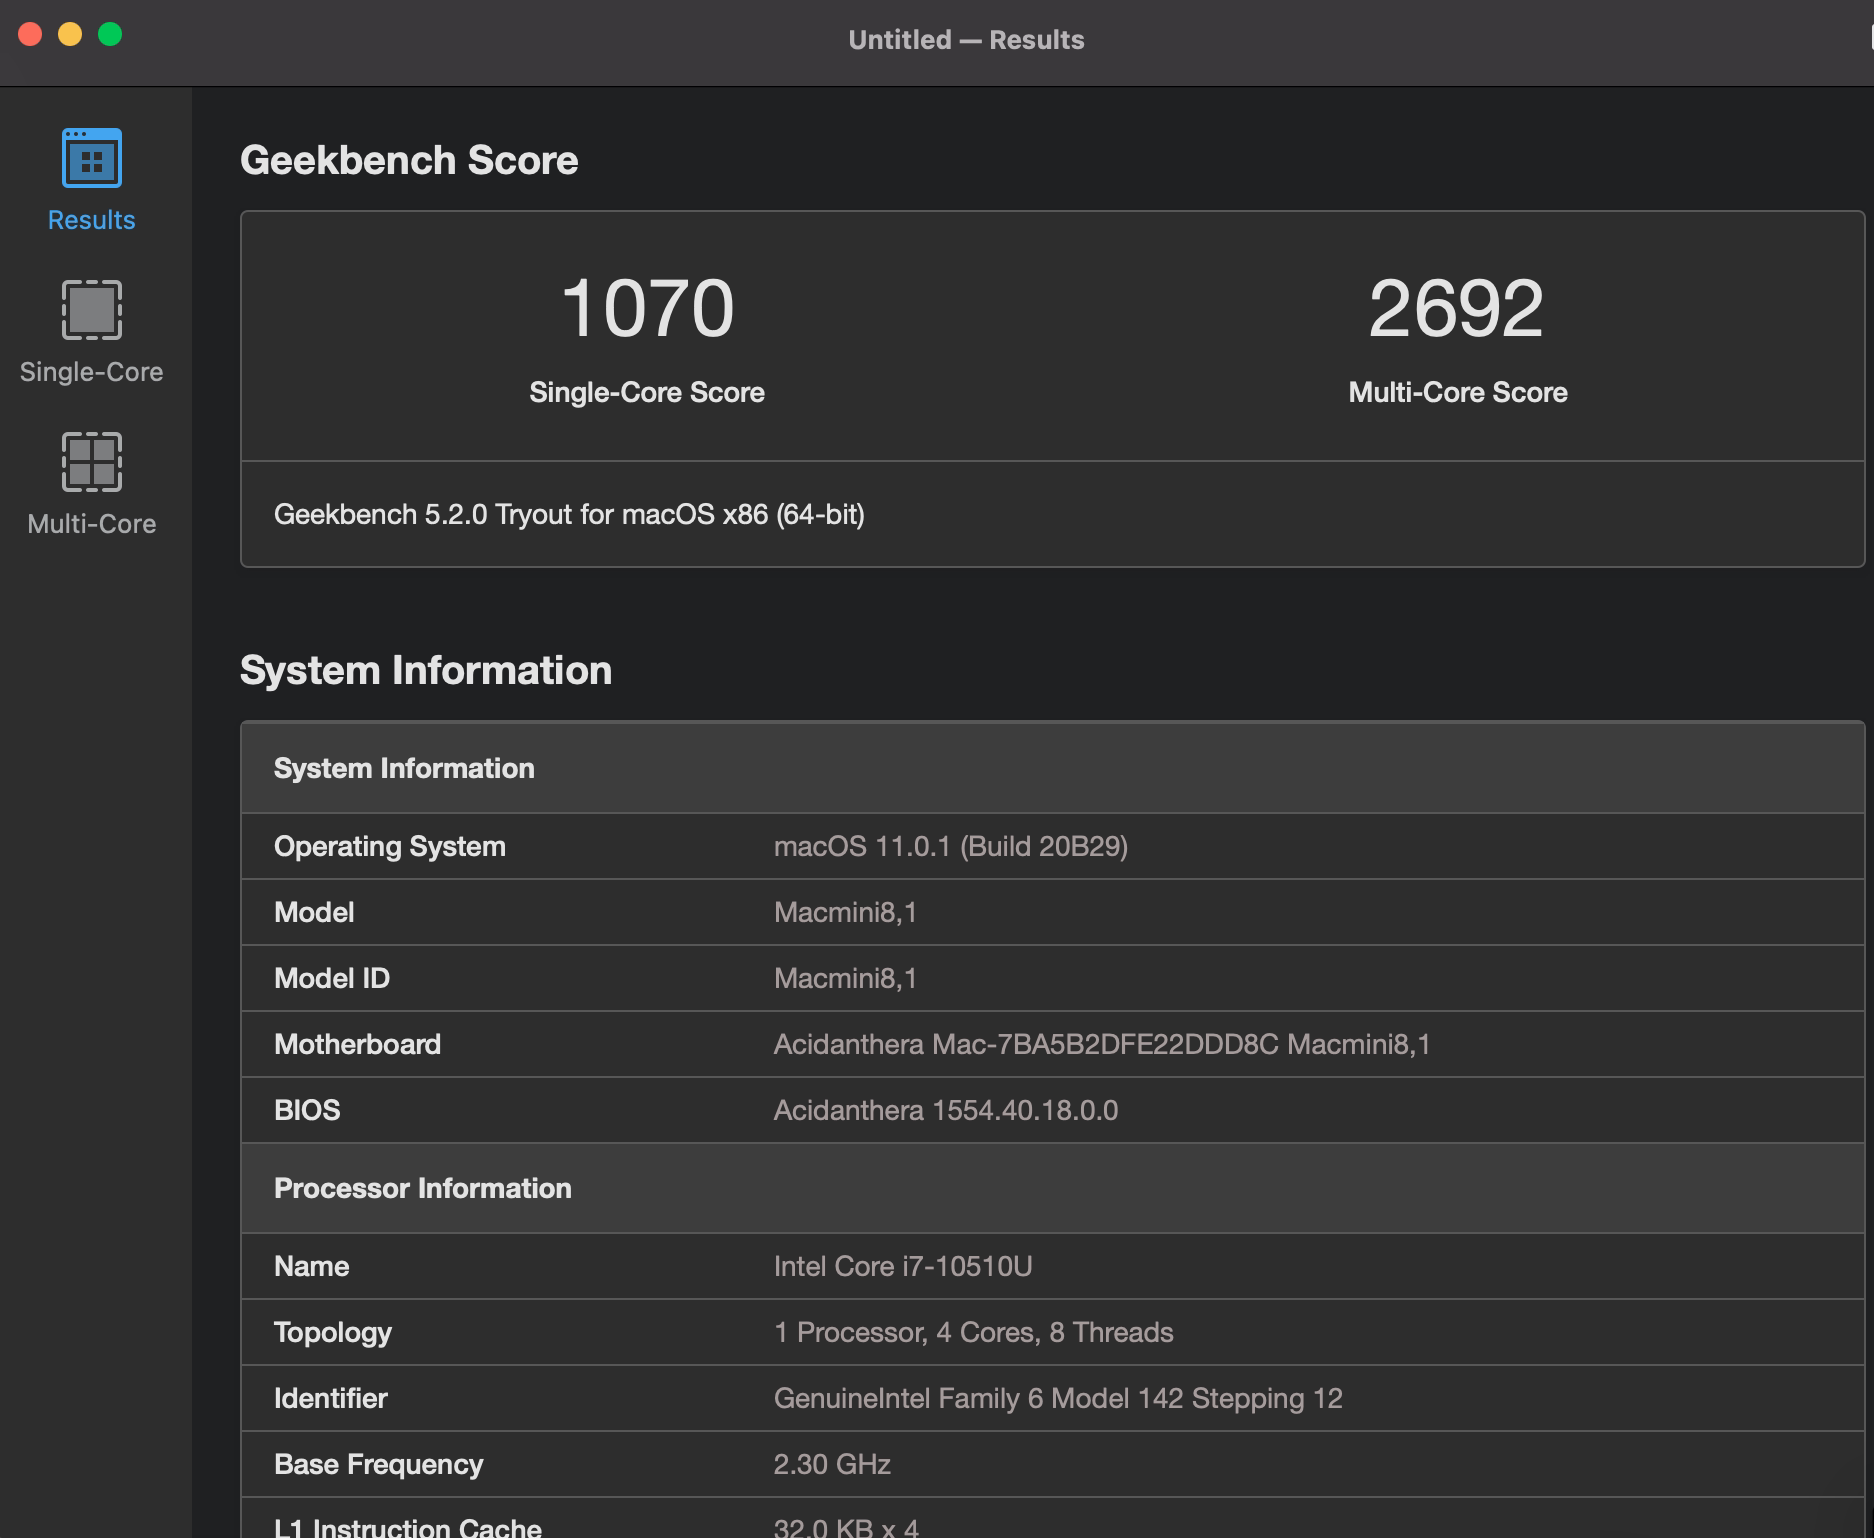The image size is (1874, 1538).
Task: Minimize the window using the yellow button
Action: coord(70,35)
